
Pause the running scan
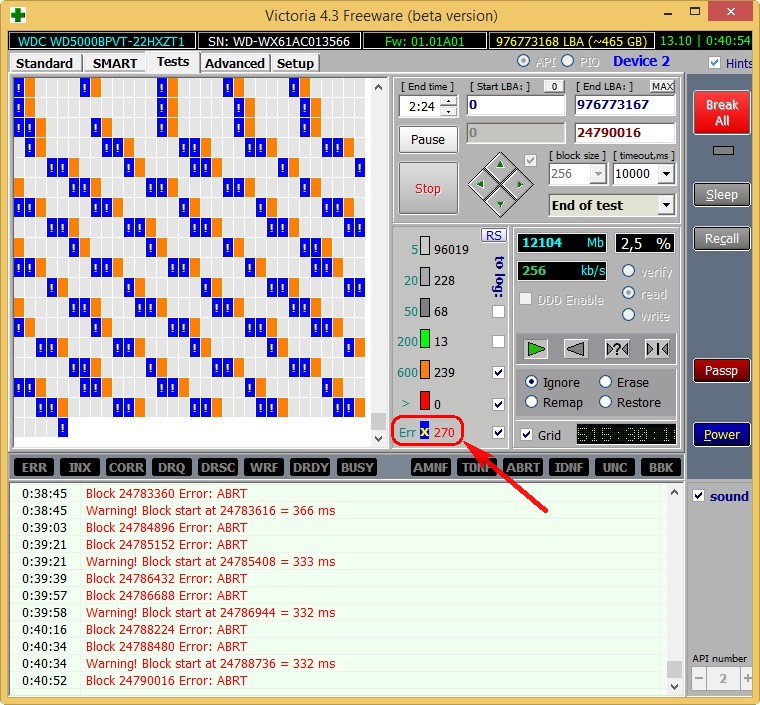pos(428,140)
